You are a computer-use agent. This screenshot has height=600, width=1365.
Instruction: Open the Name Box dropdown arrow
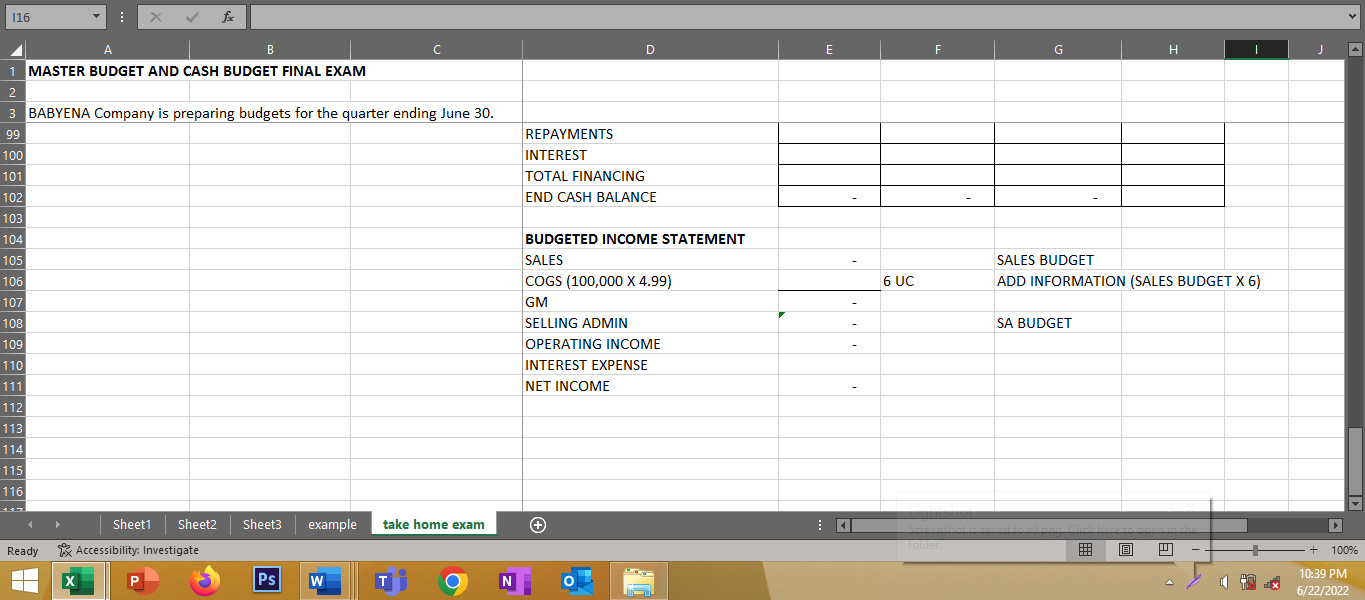point(97,16)
